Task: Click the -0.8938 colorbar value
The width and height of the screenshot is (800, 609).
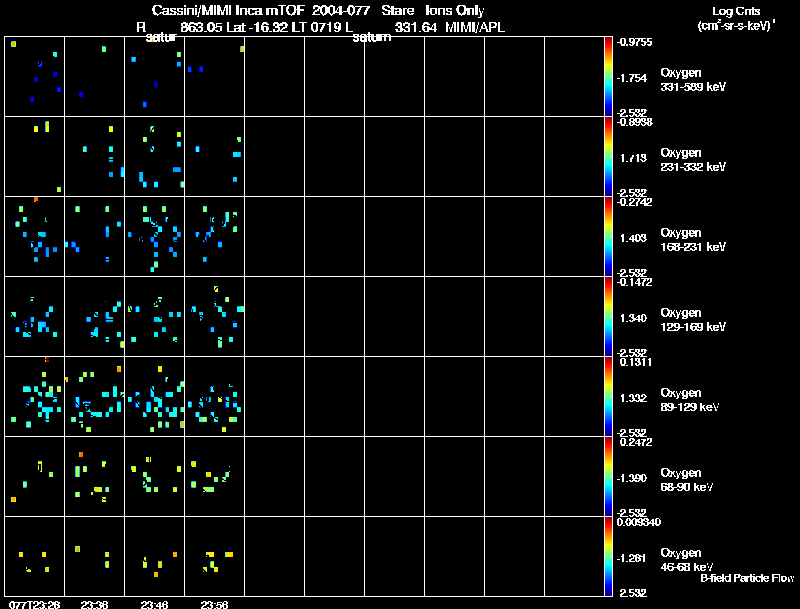Action: coord(634,122)
